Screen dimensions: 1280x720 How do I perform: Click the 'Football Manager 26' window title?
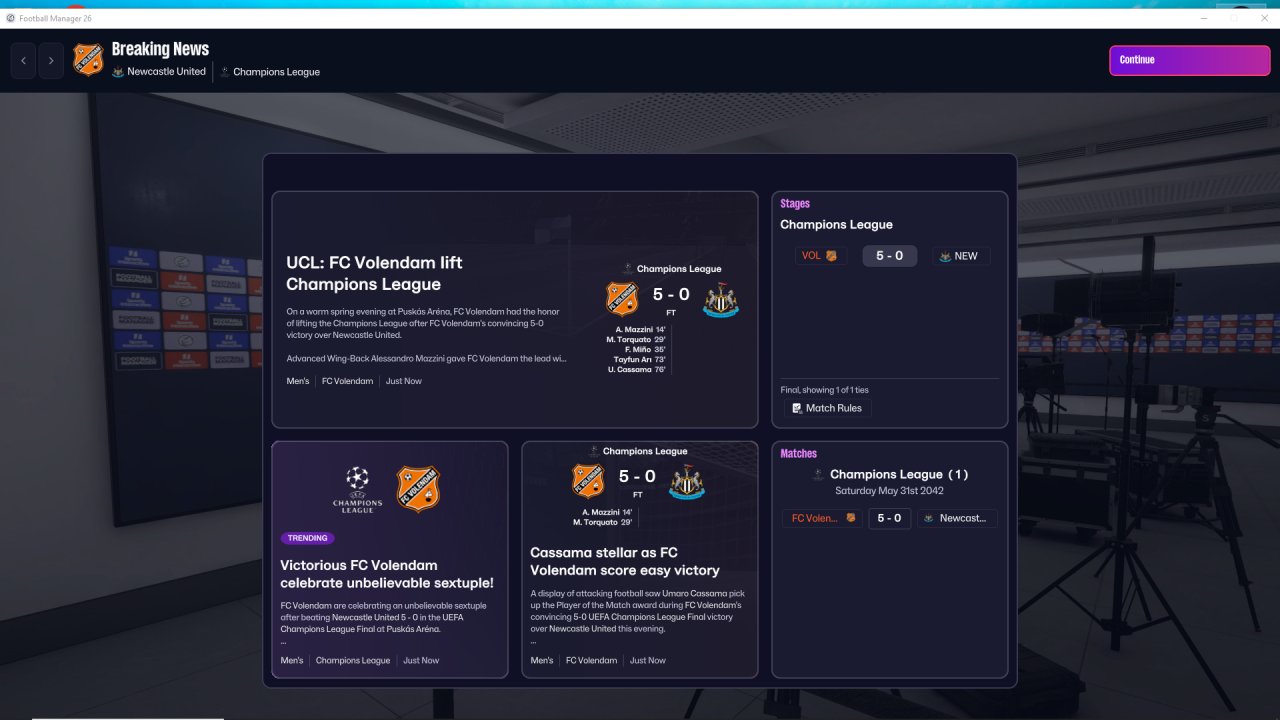(55, 18)
